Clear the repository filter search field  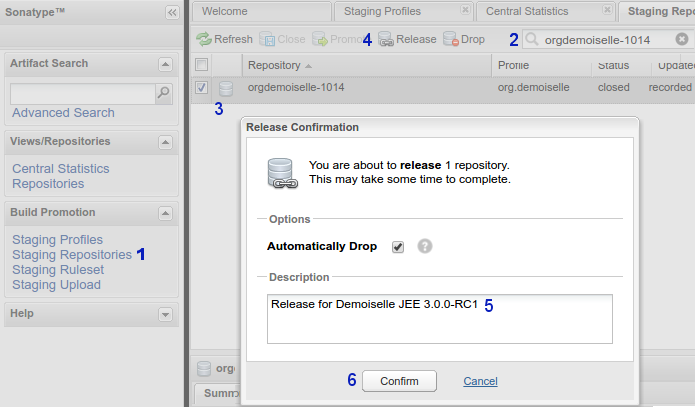click(x=682, y=40)
